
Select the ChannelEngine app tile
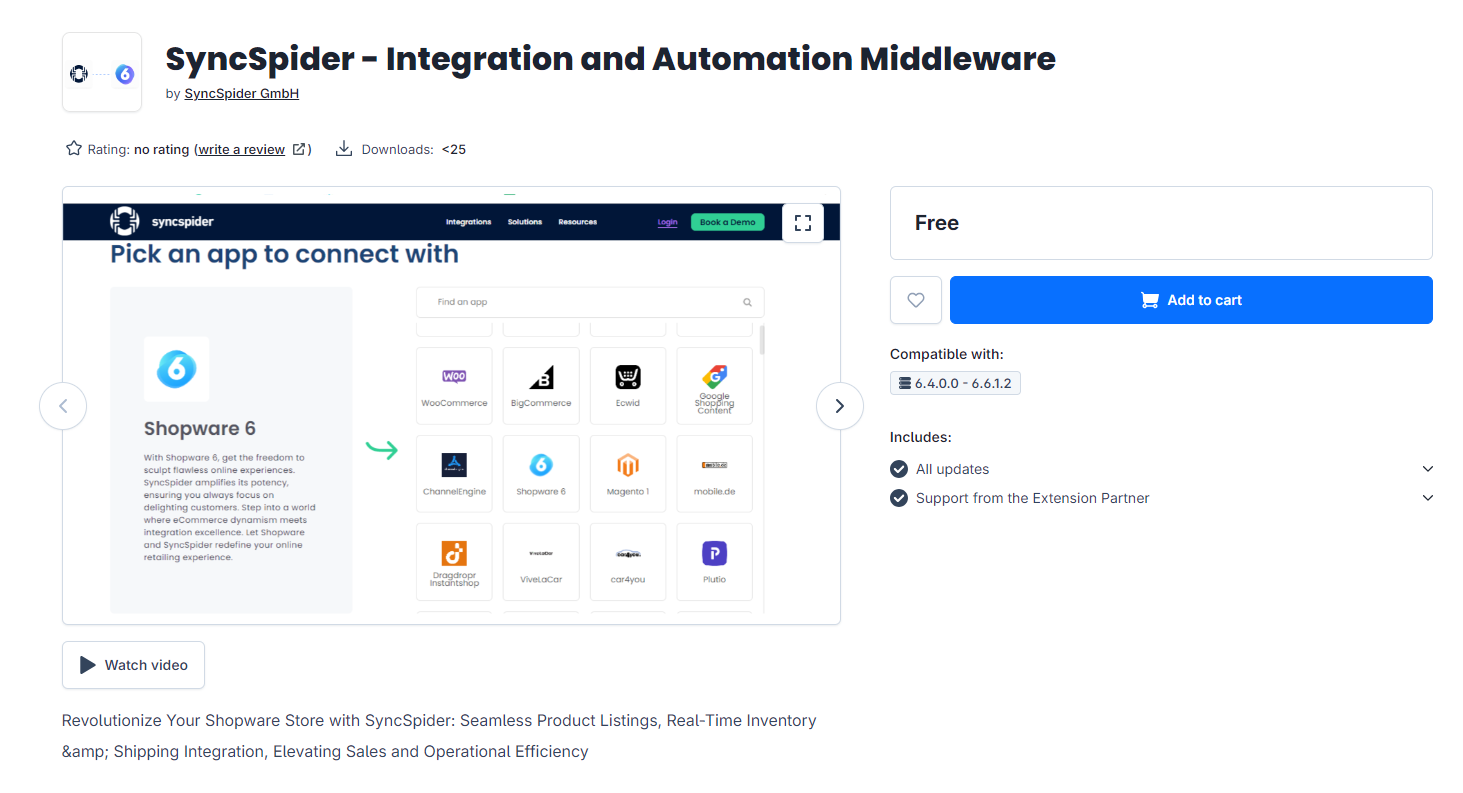pyautogui.click(x=454, y=474)
